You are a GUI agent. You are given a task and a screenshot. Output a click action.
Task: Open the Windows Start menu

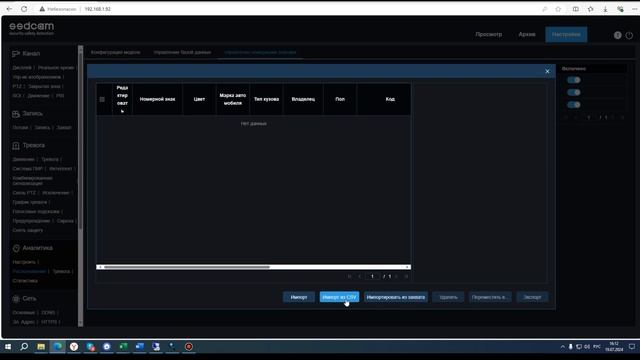[x=8, y=347]
